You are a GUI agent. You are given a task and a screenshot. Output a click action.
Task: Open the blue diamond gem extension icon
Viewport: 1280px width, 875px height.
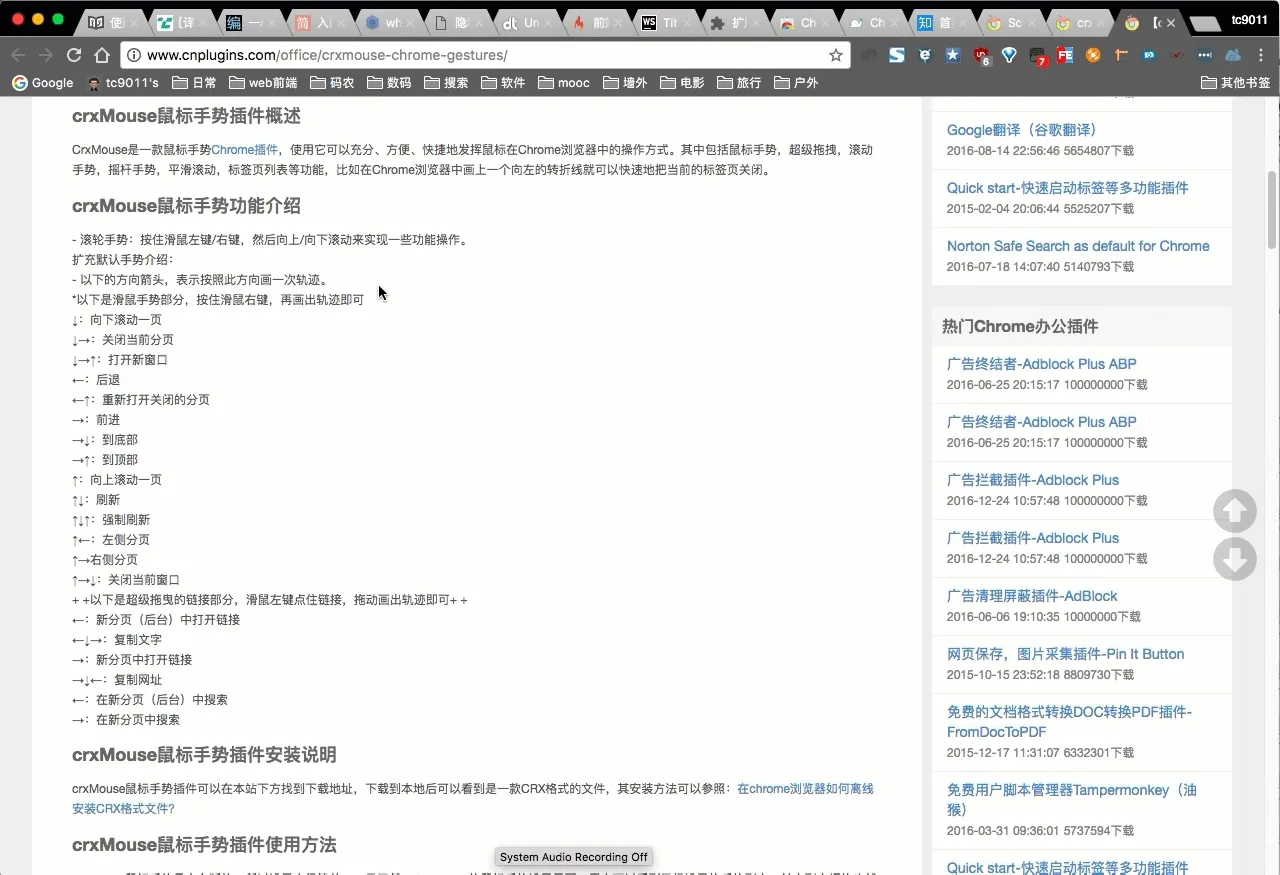point(1010,55)
